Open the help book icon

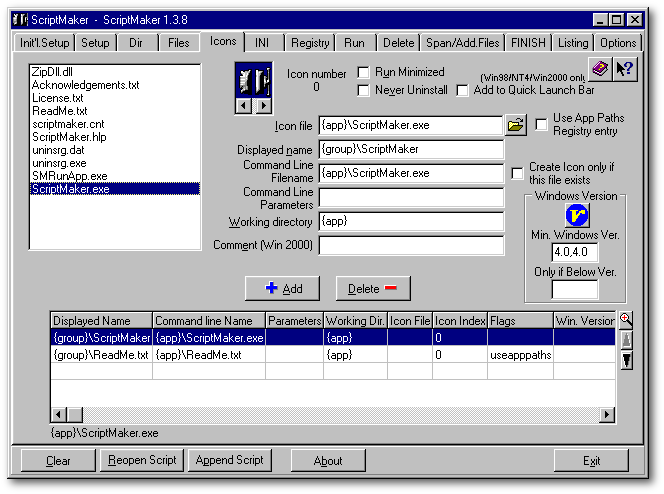pyautogui.click(x=600, y=69)
